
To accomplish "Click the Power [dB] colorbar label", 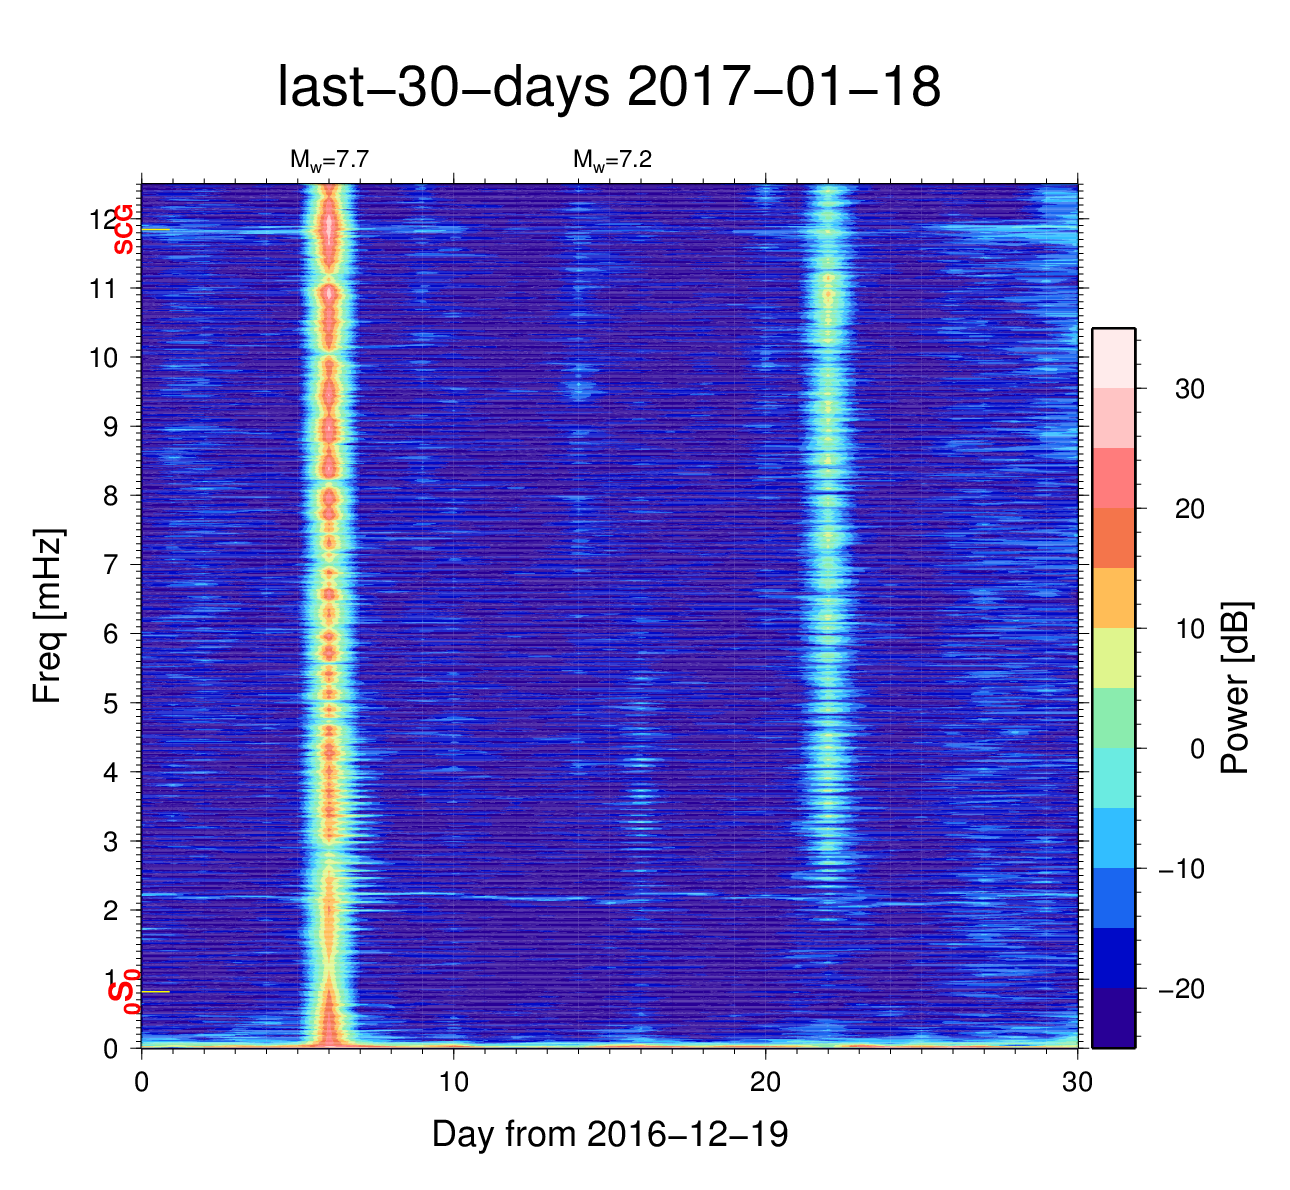I will (1236, 688).
